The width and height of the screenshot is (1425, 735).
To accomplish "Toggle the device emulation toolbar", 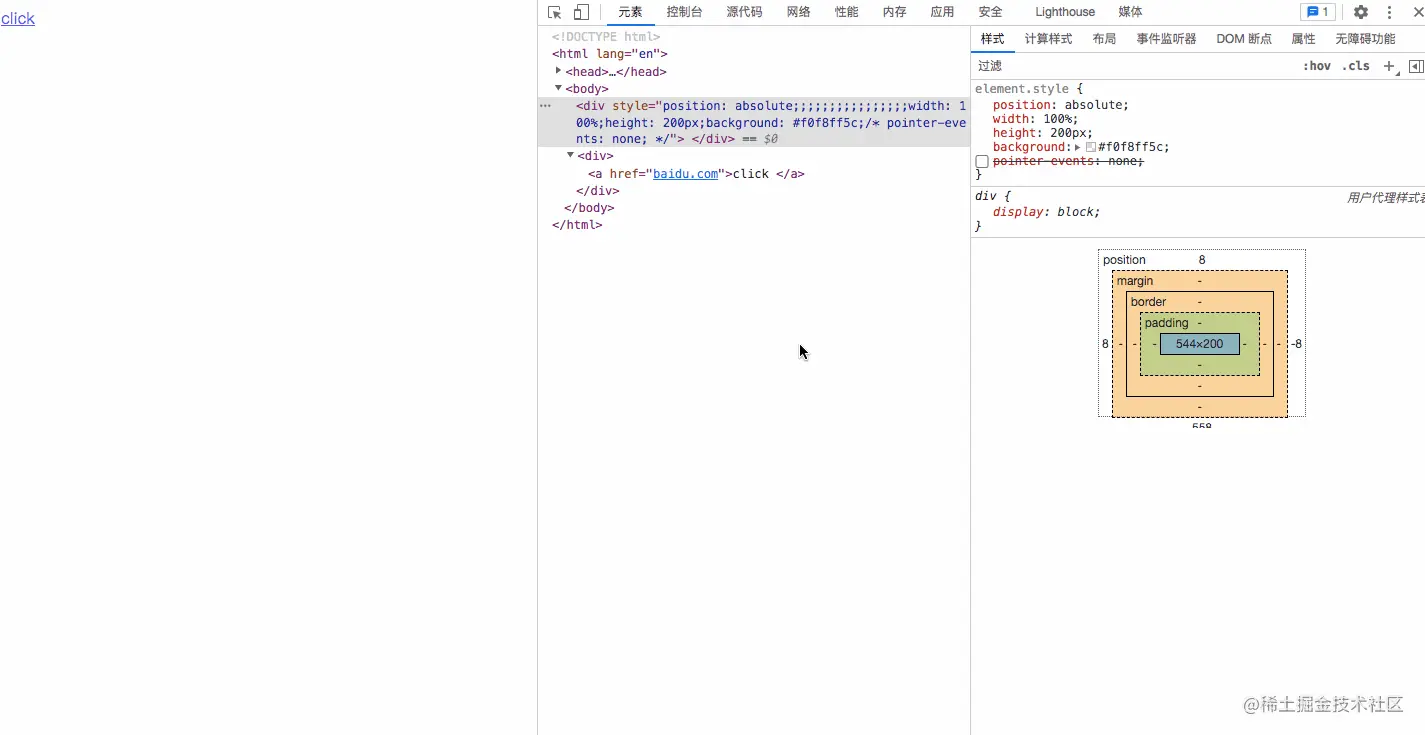I will pos(582,12).
